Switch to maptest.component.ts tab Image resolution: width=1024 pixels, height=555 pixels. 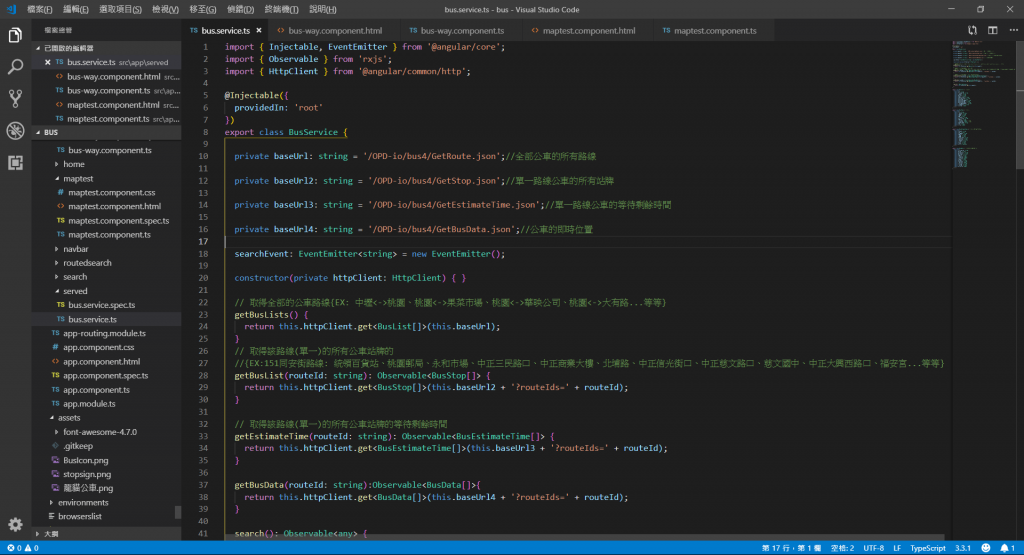(x=715, y=31)
